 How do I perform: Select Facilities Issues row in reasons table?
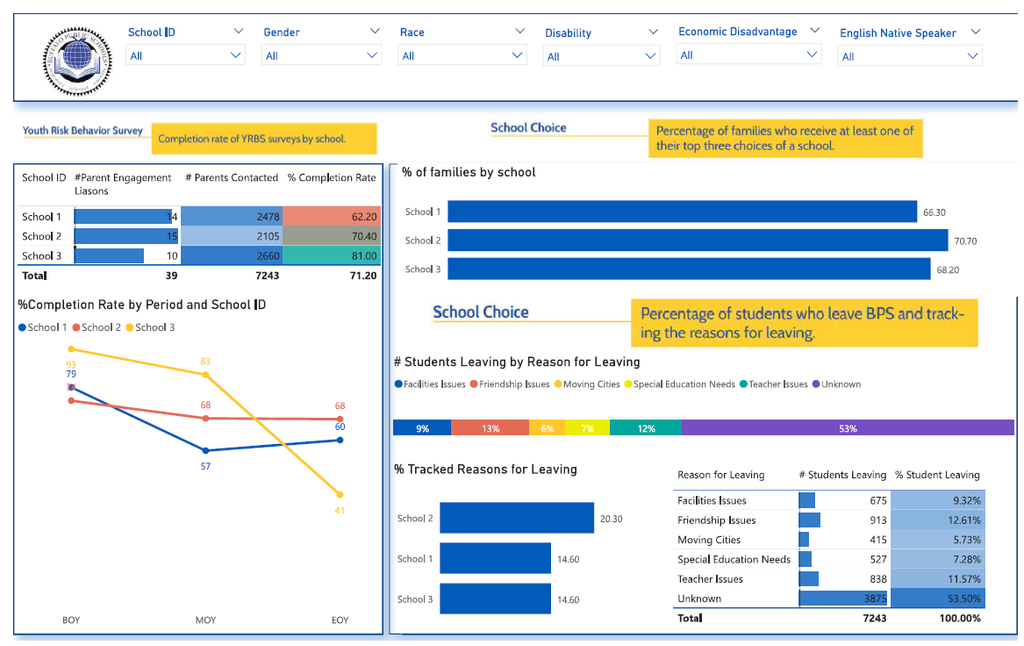(829, 500)
